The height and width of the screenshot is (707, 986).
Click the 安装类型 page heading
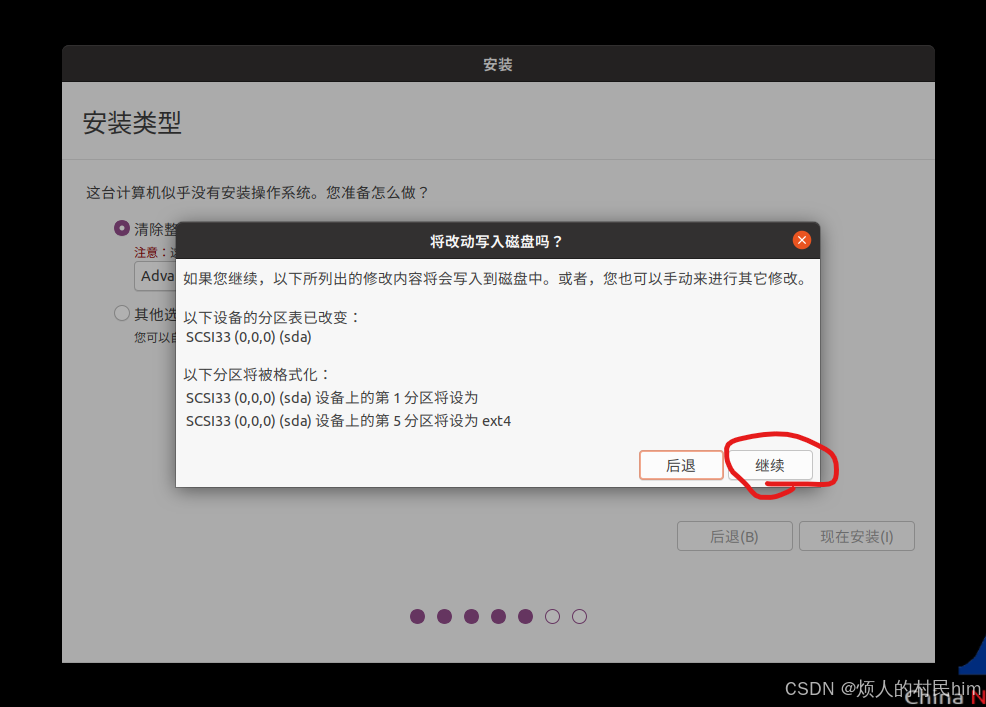(132, 123)
